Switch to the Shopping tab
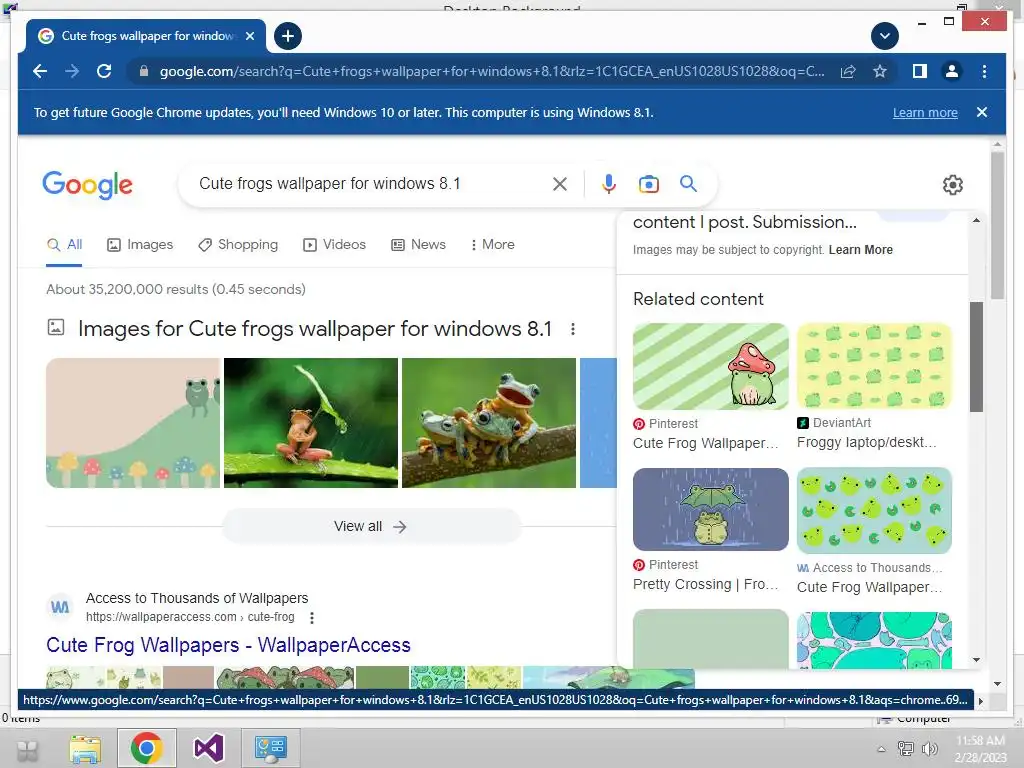Image resolution: width=1024 pixels, height=768 pixels. pos(238,245)
